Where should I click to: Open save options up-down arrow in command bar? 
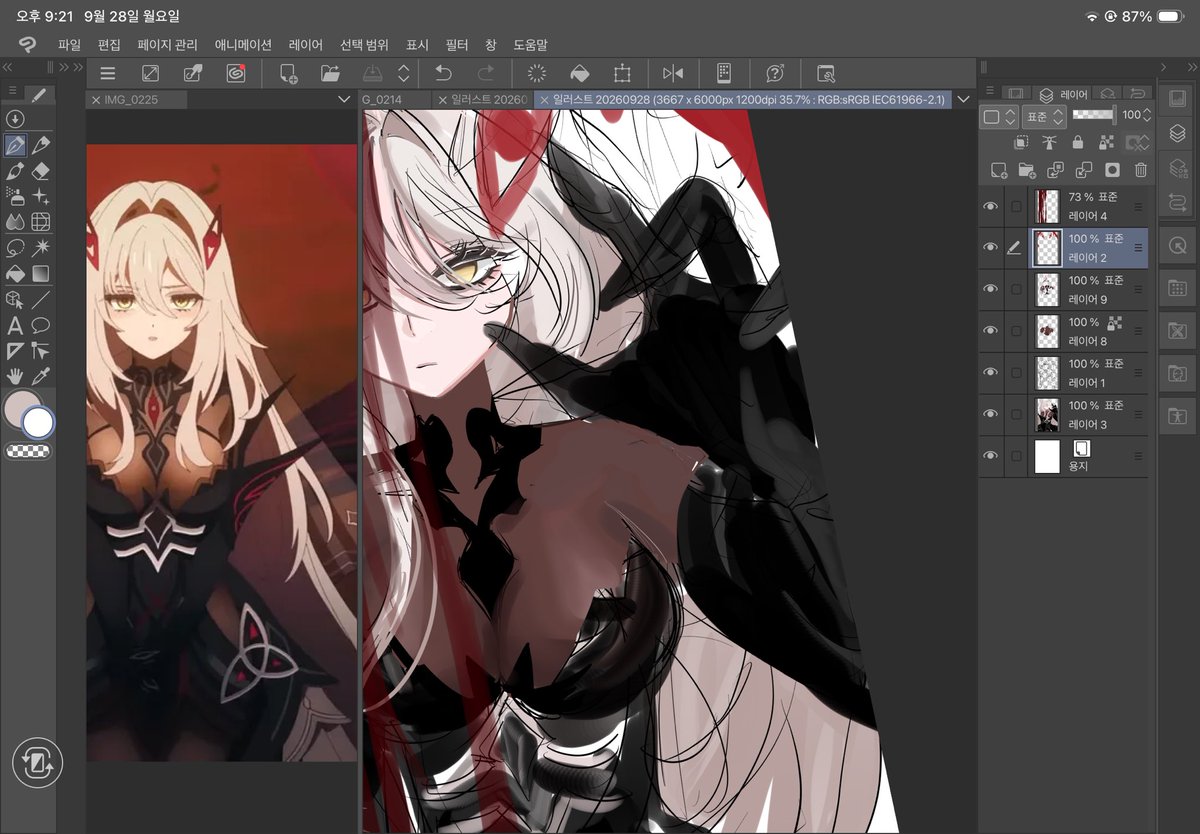tap(403, 73)
